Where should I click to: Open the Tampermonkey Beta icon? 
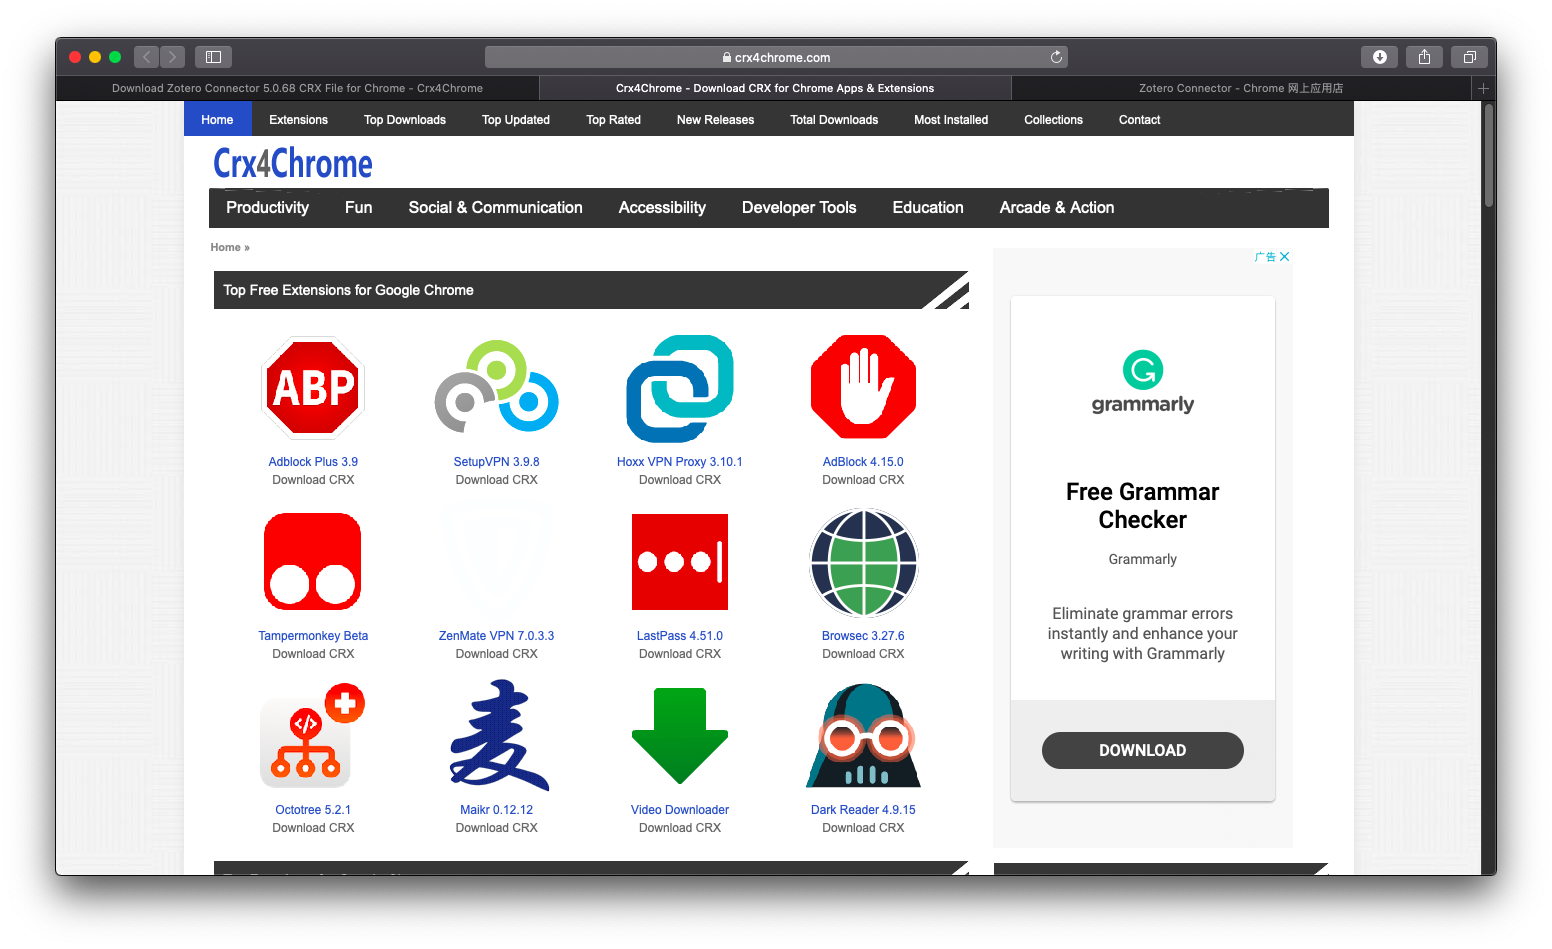pyautogui.click(x=313, y=561)
